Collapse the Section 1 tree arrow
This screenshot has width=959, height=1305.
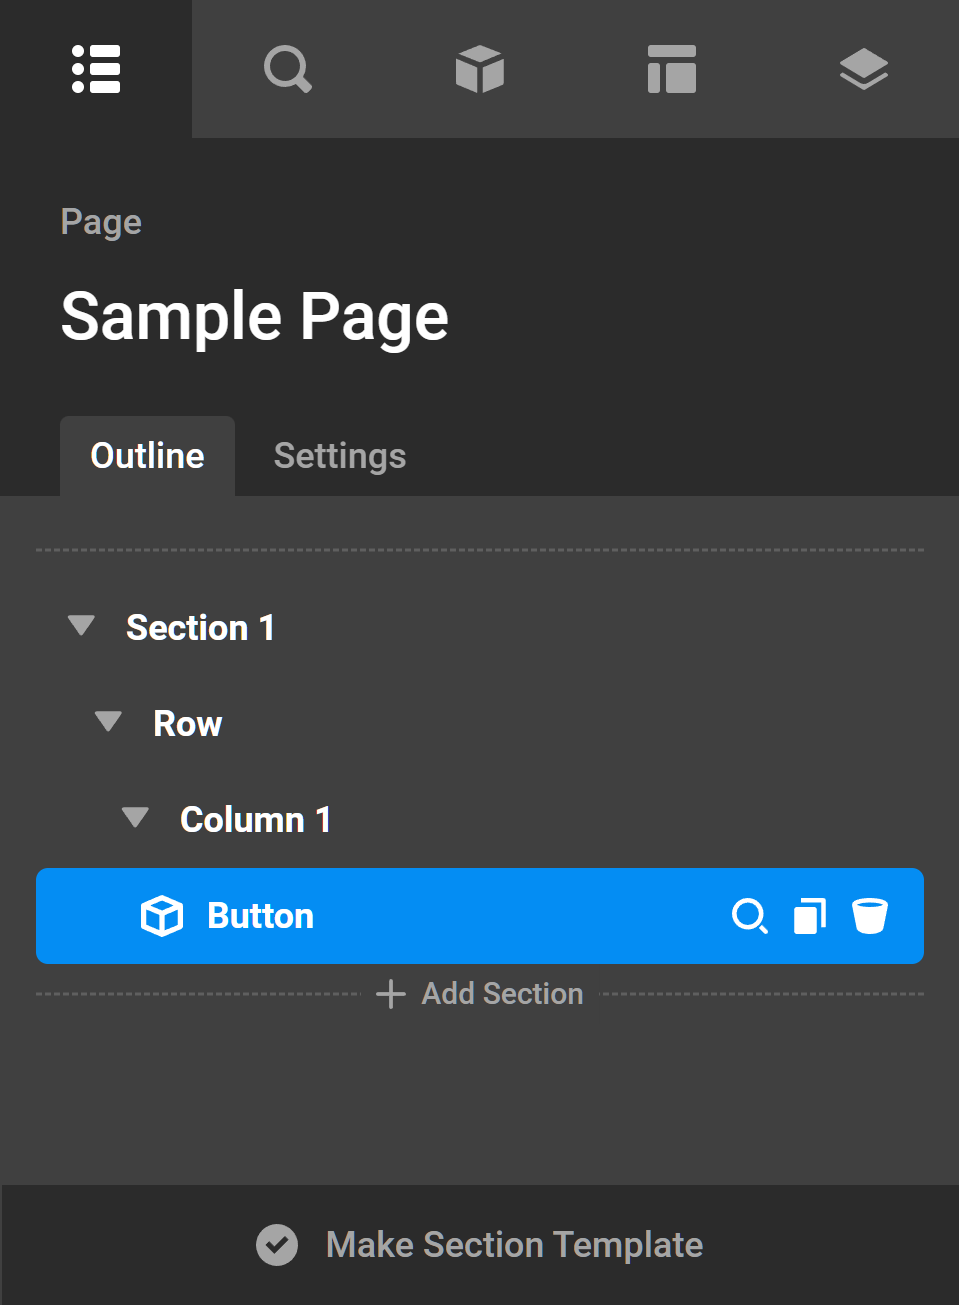pos(81,626)
